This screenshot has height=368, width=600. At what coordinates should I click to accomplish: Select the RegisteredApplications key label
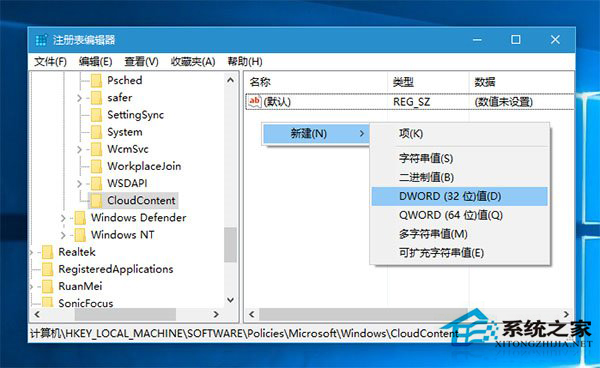click(x=116, y=269)
